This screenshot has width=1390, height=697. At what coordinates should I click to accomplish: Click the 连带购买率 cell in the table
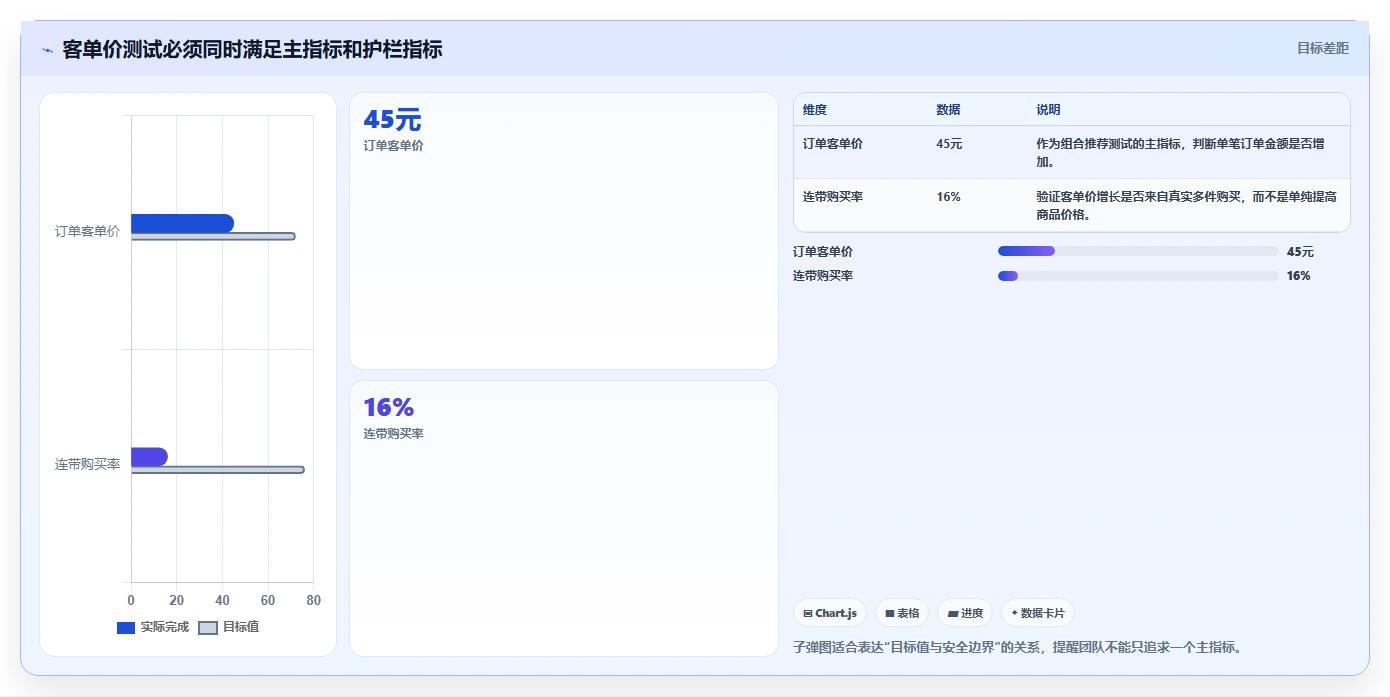(833, 197)
